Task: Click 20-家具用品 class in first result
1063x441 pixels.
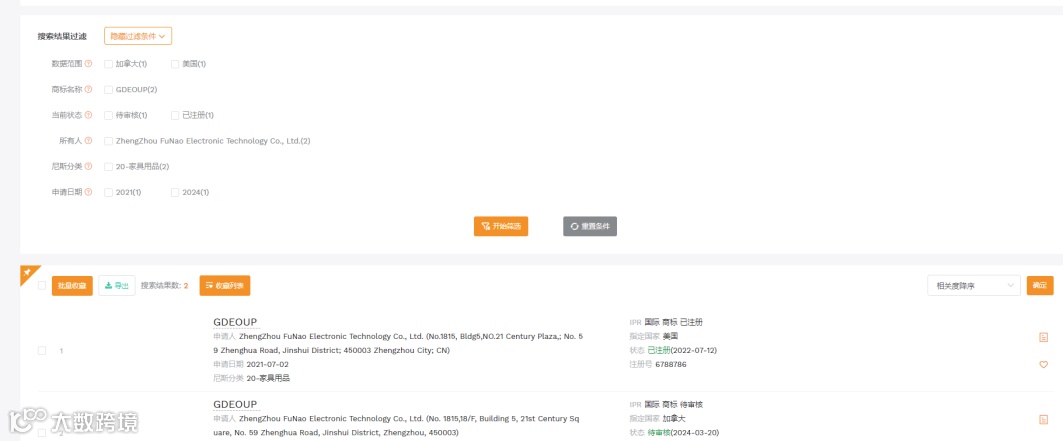Action: tap(268, 379)
